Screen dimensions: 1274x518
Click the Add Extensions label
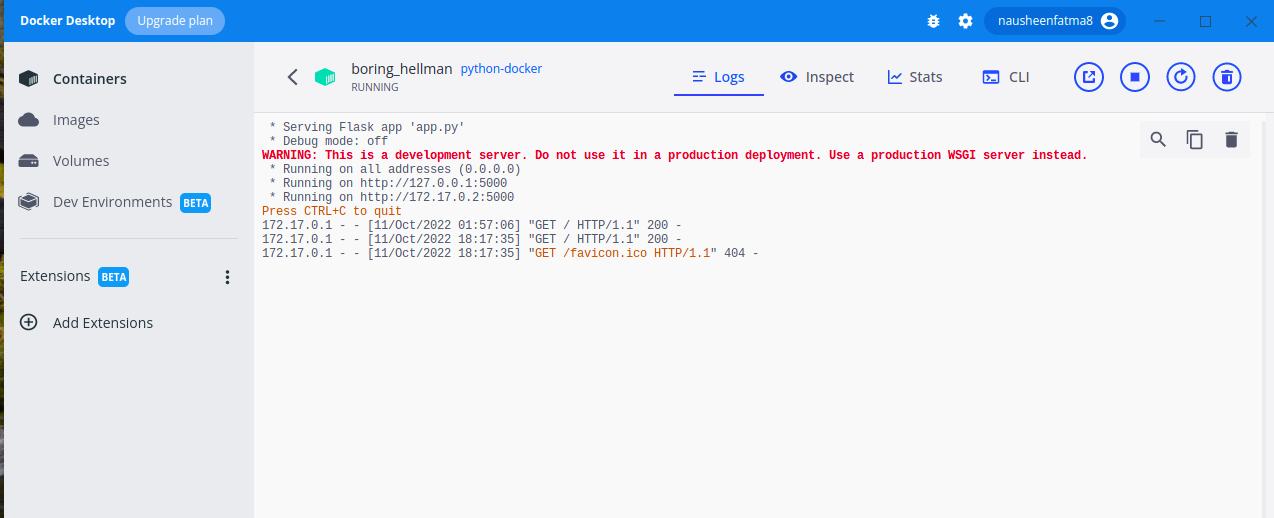coord(103,323)
